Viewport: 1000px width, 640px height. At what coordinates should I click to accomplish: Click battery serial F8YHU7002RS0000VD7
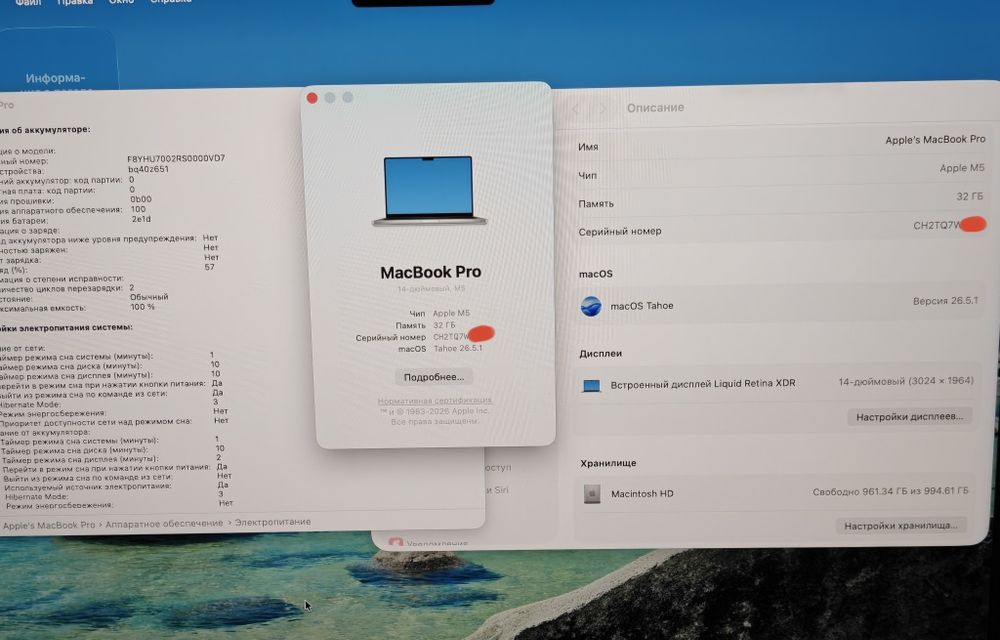click(x=176, y=159)
